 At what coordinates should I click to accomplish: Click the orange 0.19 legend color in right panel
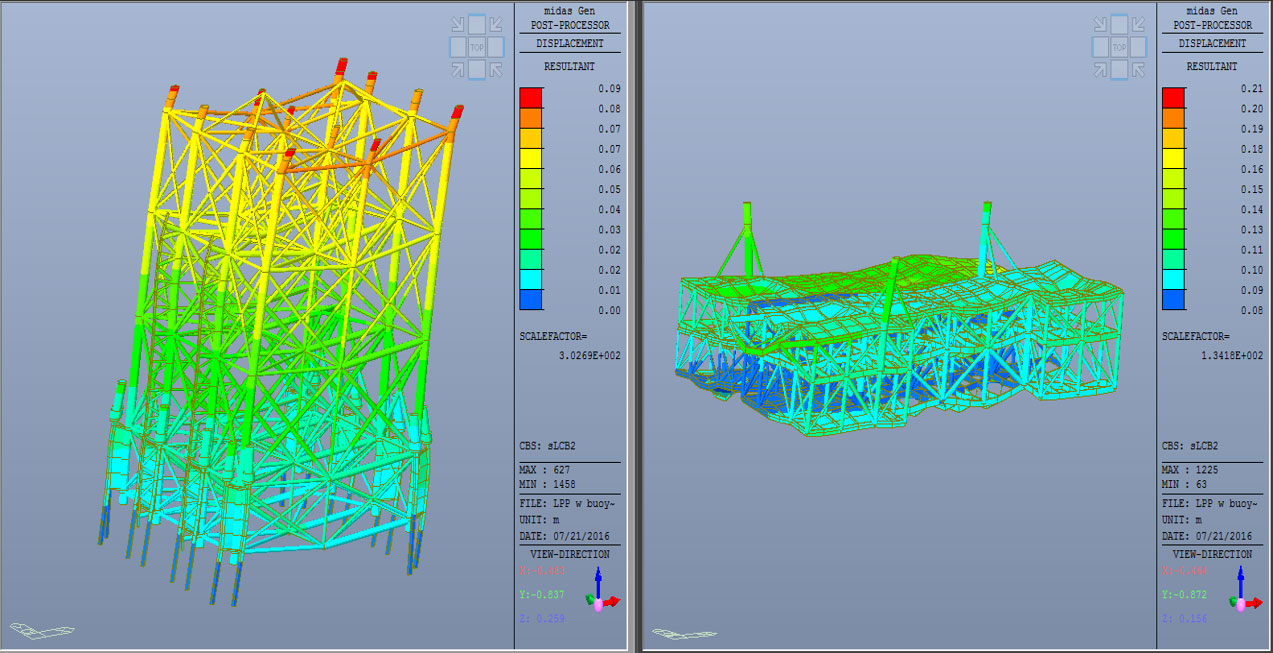pyautogui.click(x=1173, y=118)
